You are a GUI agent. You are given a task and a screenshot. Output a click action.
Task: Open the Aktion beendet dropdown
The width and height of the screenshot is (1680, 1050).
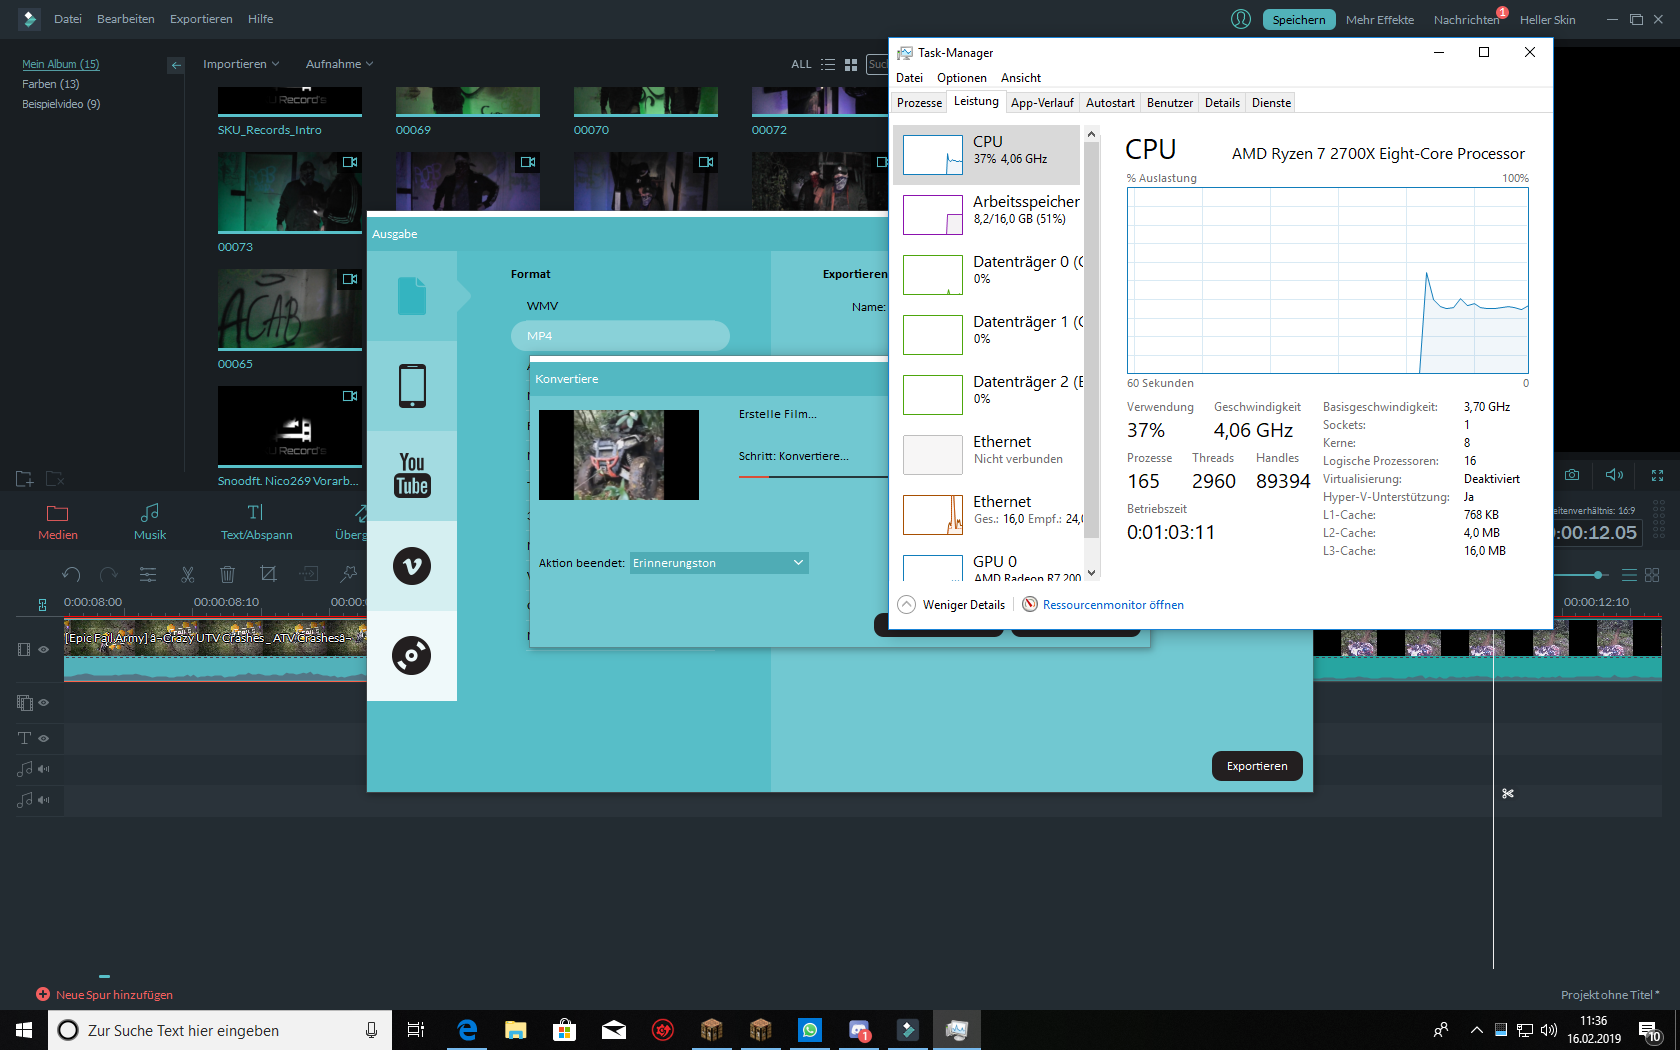point(719,563)
